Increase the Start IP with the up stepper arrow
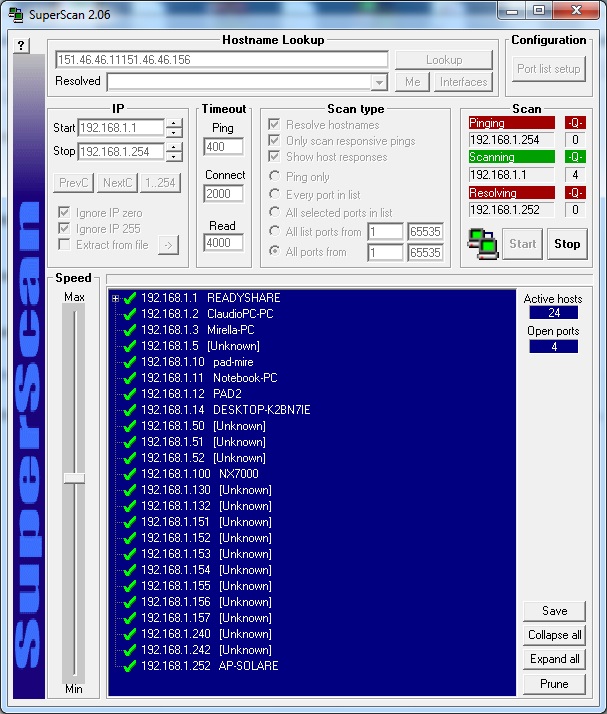The image size is (607, 714). [x=174, y=124]
